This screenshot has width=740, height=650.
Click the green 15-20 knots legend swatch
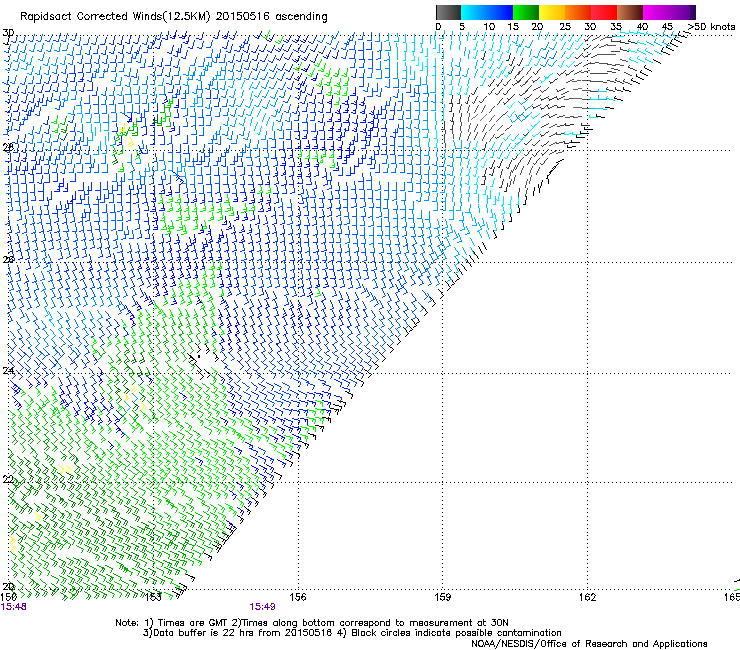point(526,12)
